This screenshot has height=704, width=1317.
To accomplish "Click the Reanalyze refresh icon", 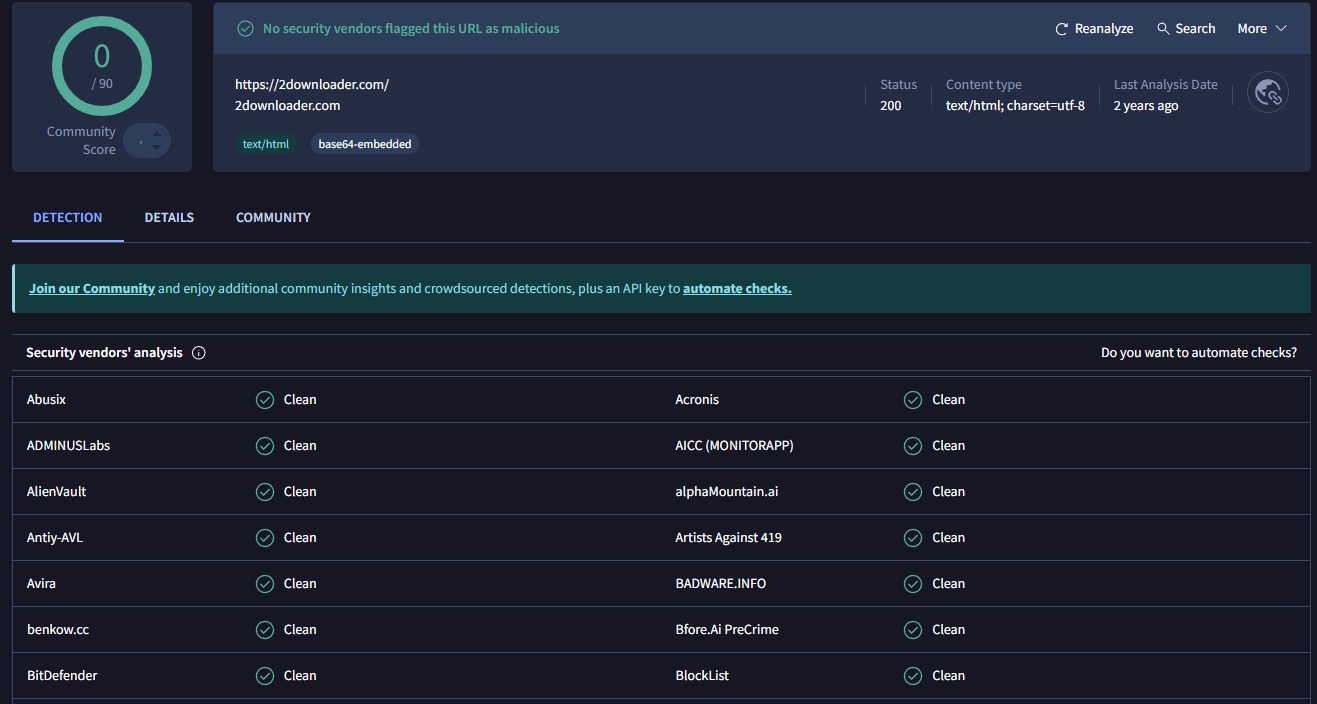I will 1062,29.
